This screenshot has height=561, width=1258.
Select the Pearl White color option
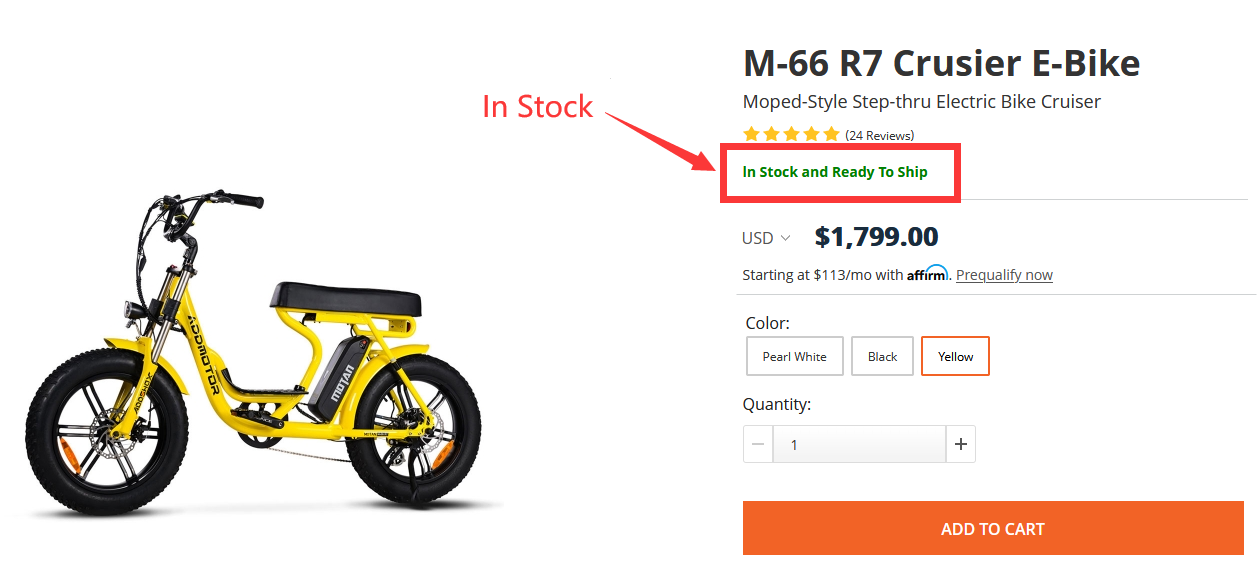(x=795, y=356)
